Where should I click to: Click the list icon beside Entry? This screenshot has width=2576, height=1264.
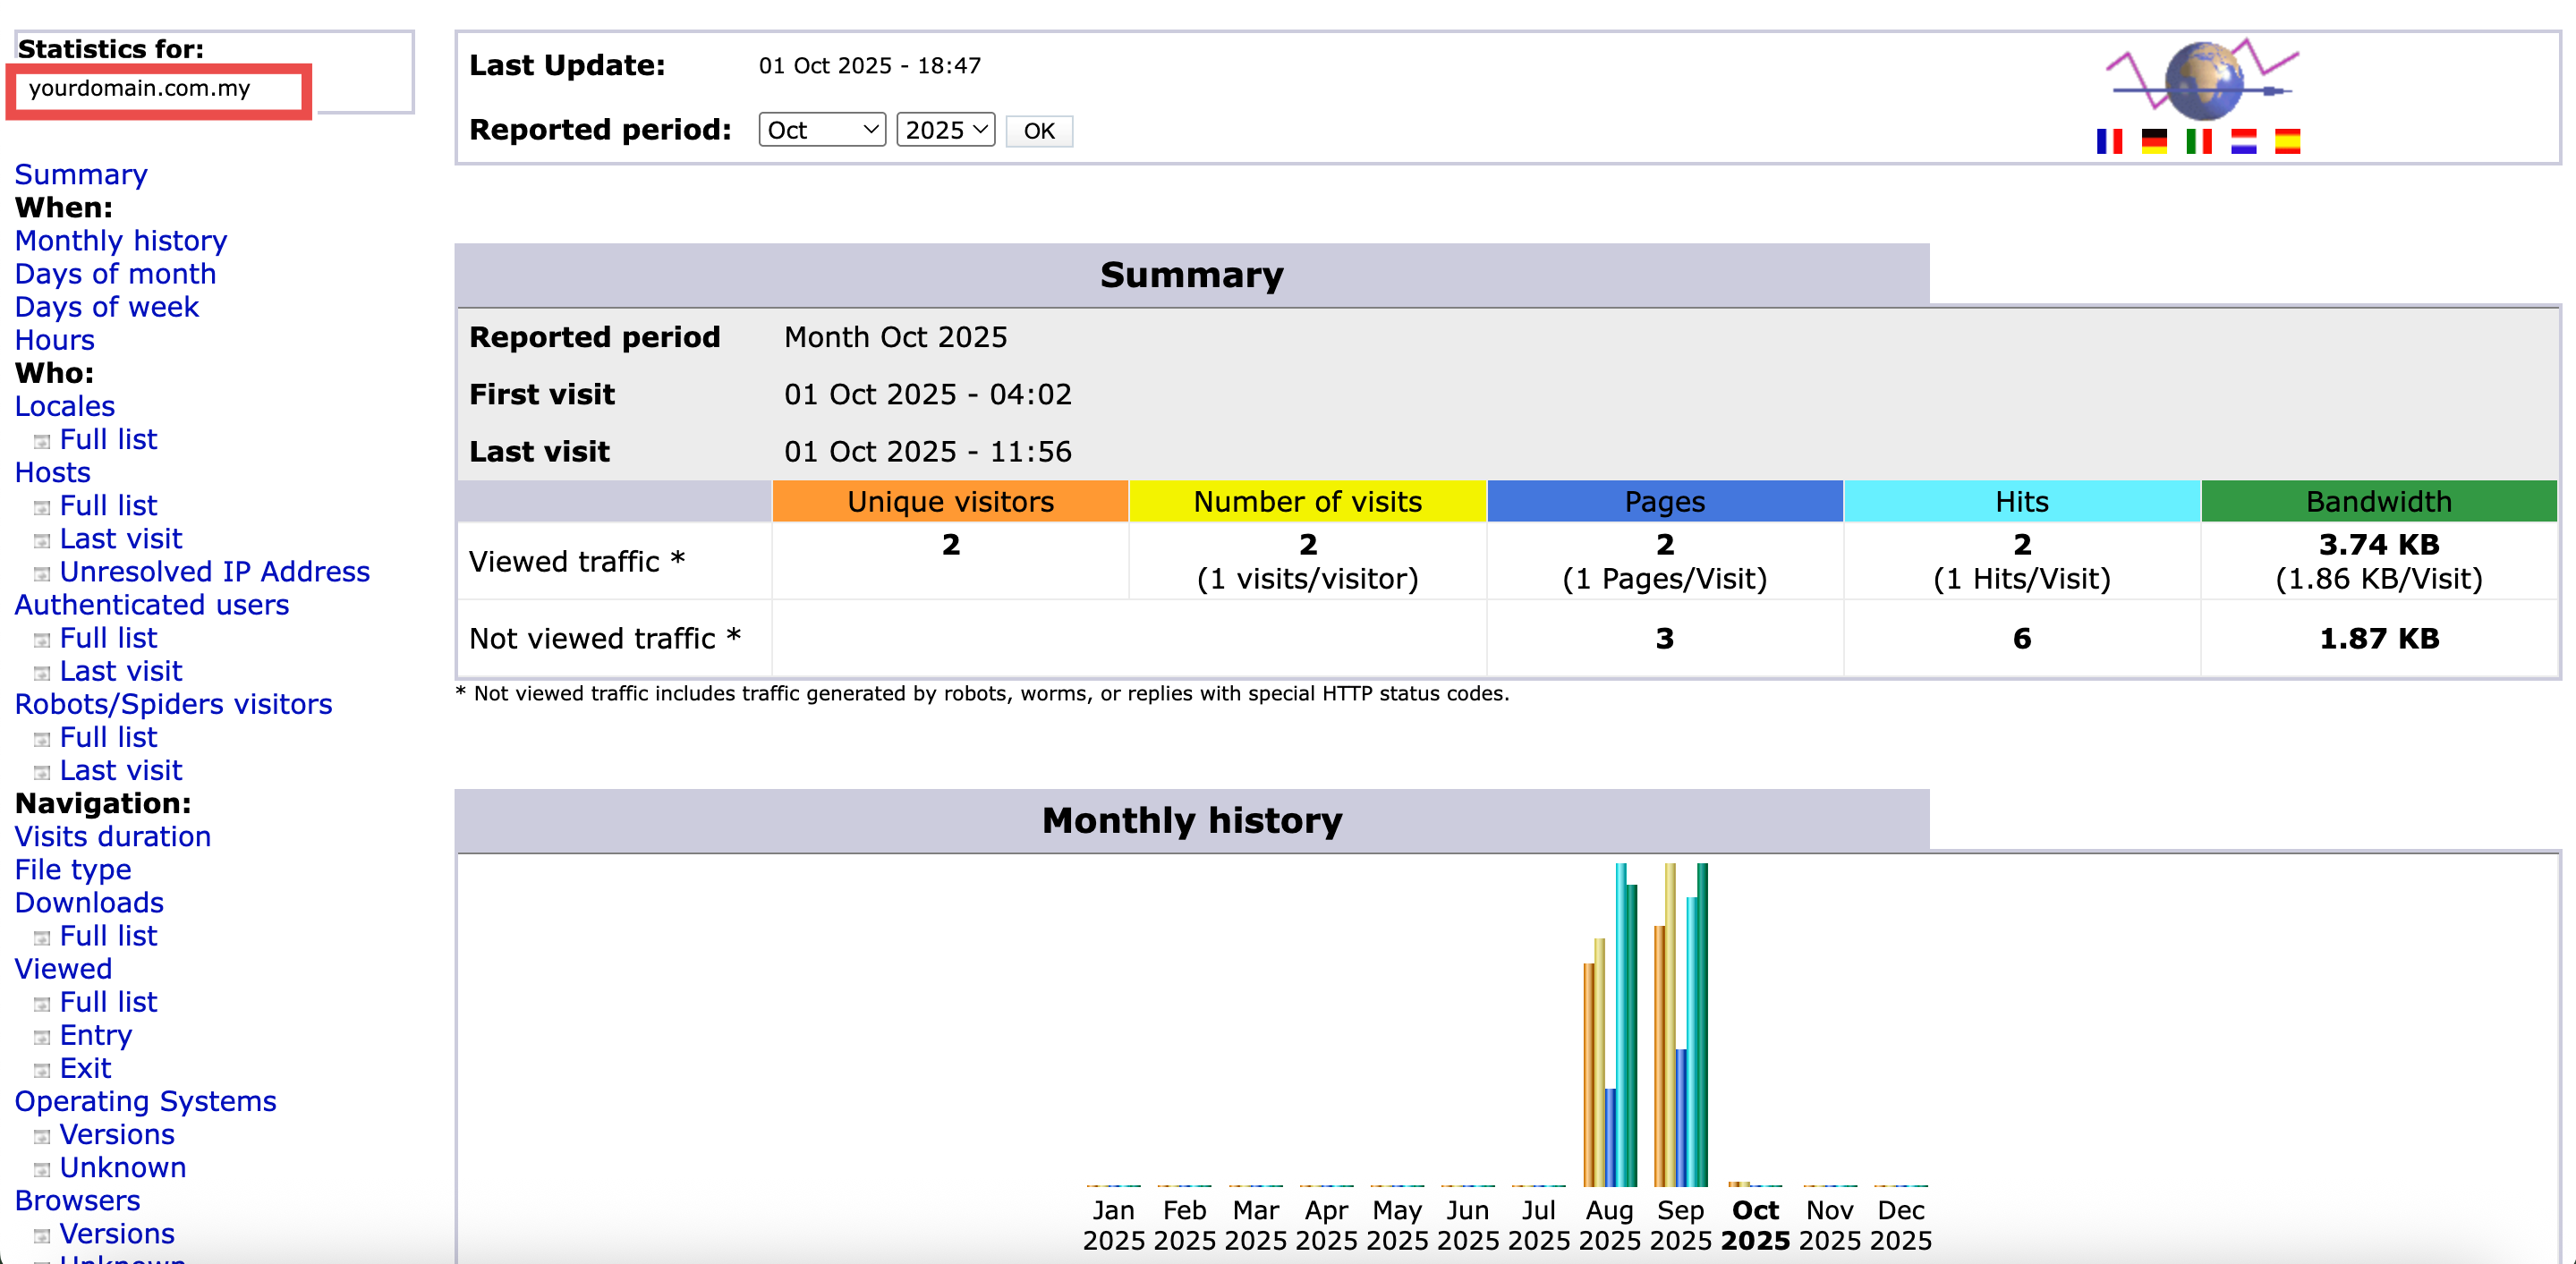click(42, 1037)
